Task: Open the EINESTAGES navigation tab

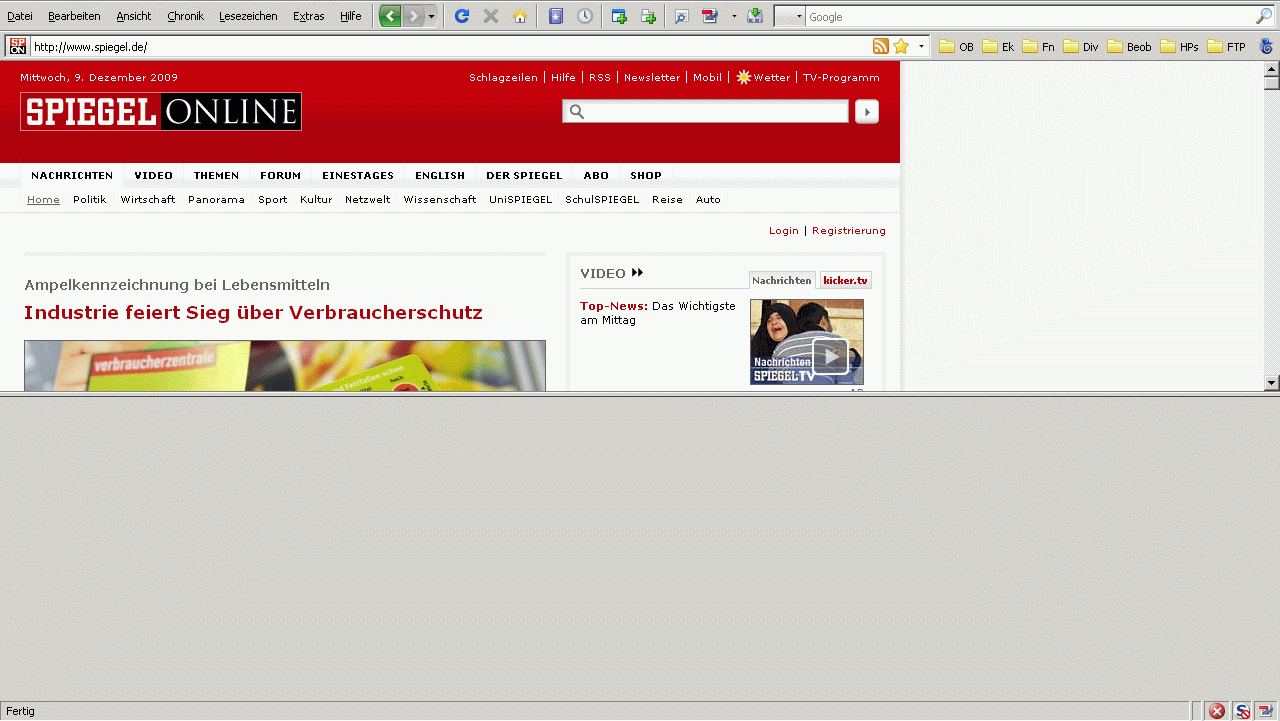Action: (x=358, y=176)
